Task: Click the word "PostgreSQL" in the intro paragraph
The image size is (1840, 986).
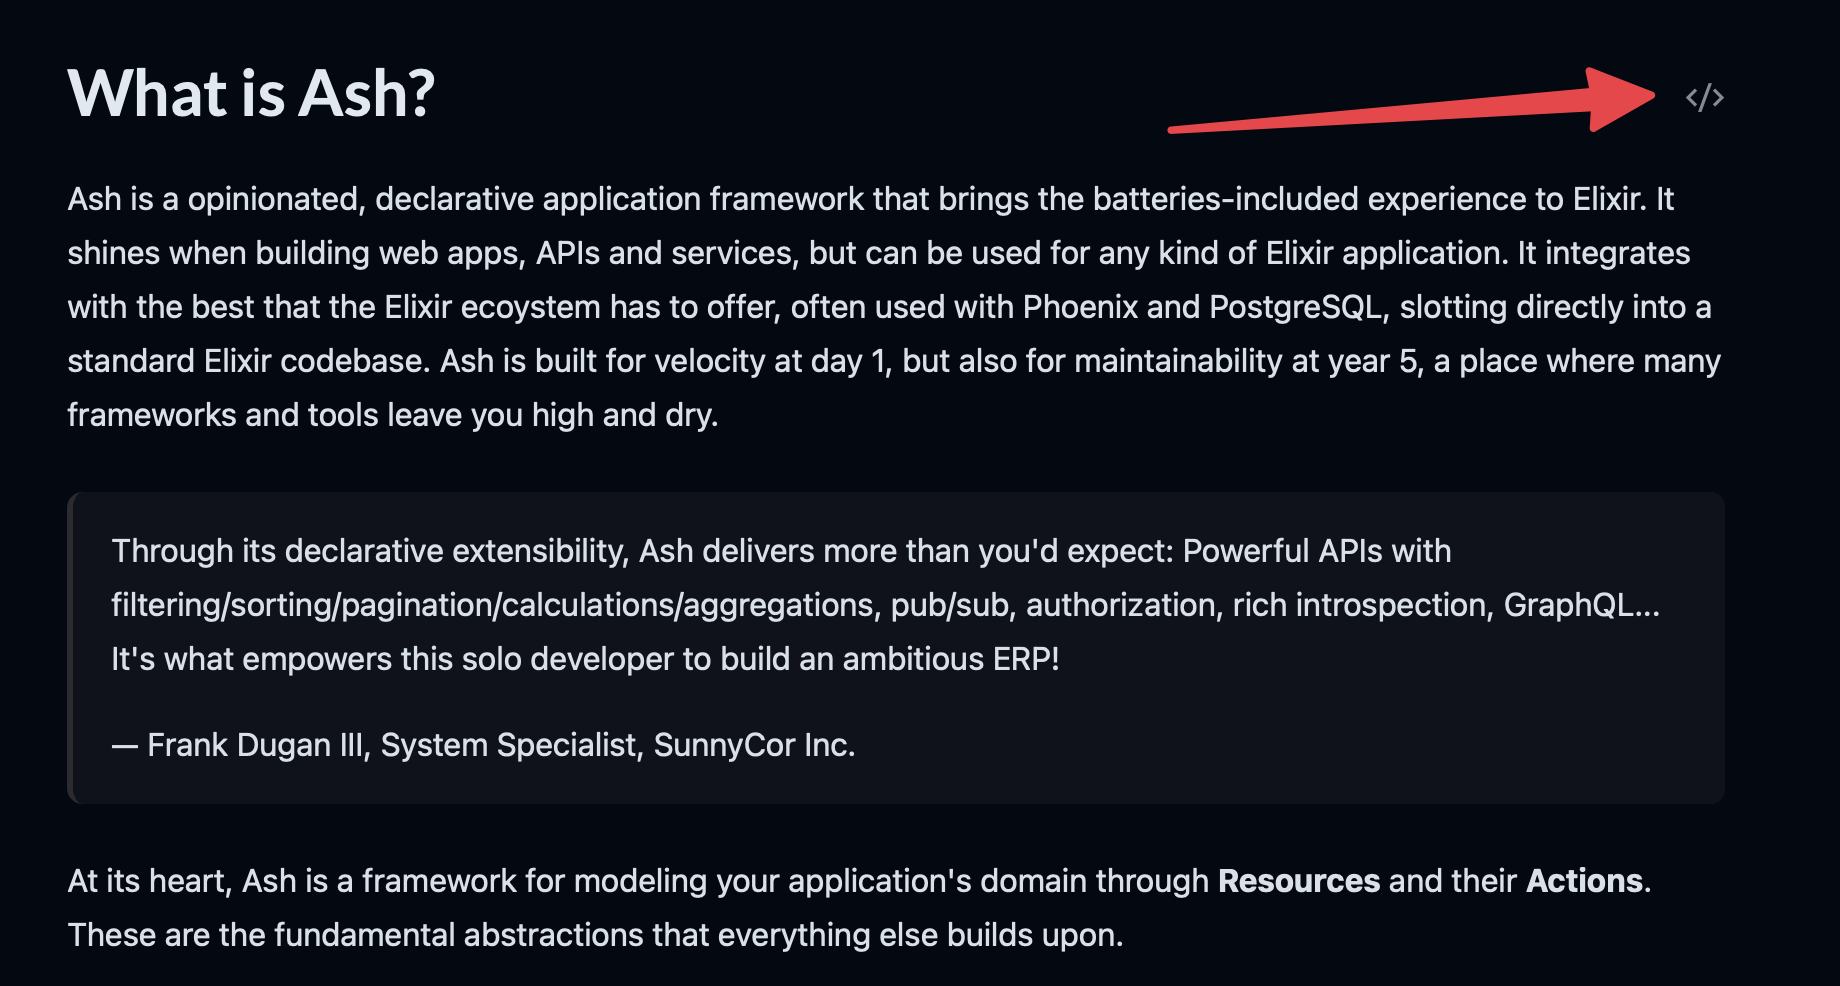Action: point(1297,307)
